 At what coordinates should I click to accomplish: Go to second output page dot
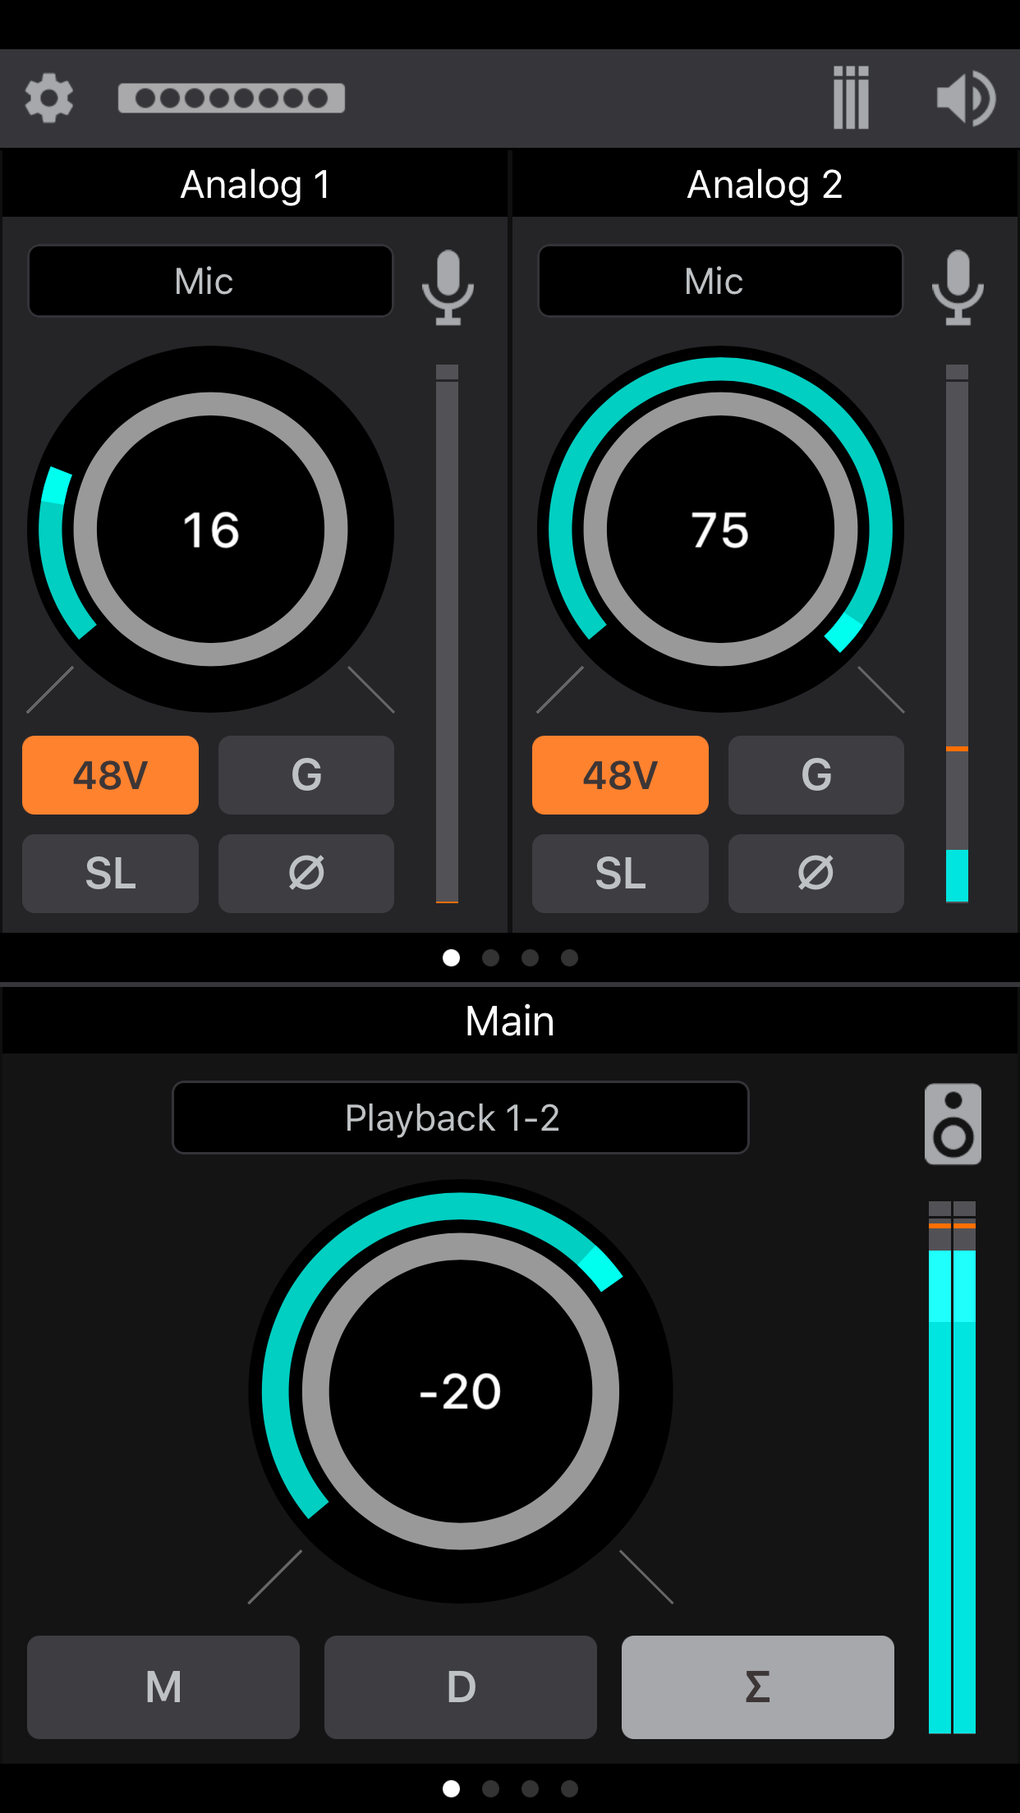[x=490, y=1788]
